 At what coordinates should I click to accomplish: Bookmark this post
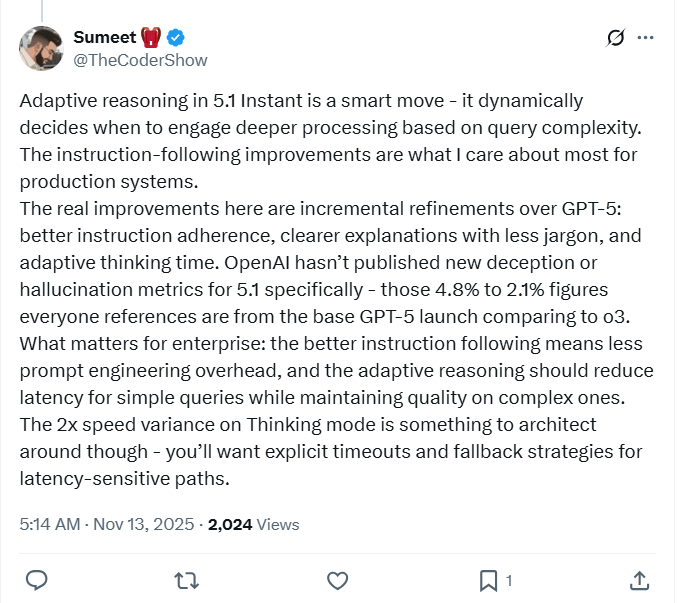point(488,580)
